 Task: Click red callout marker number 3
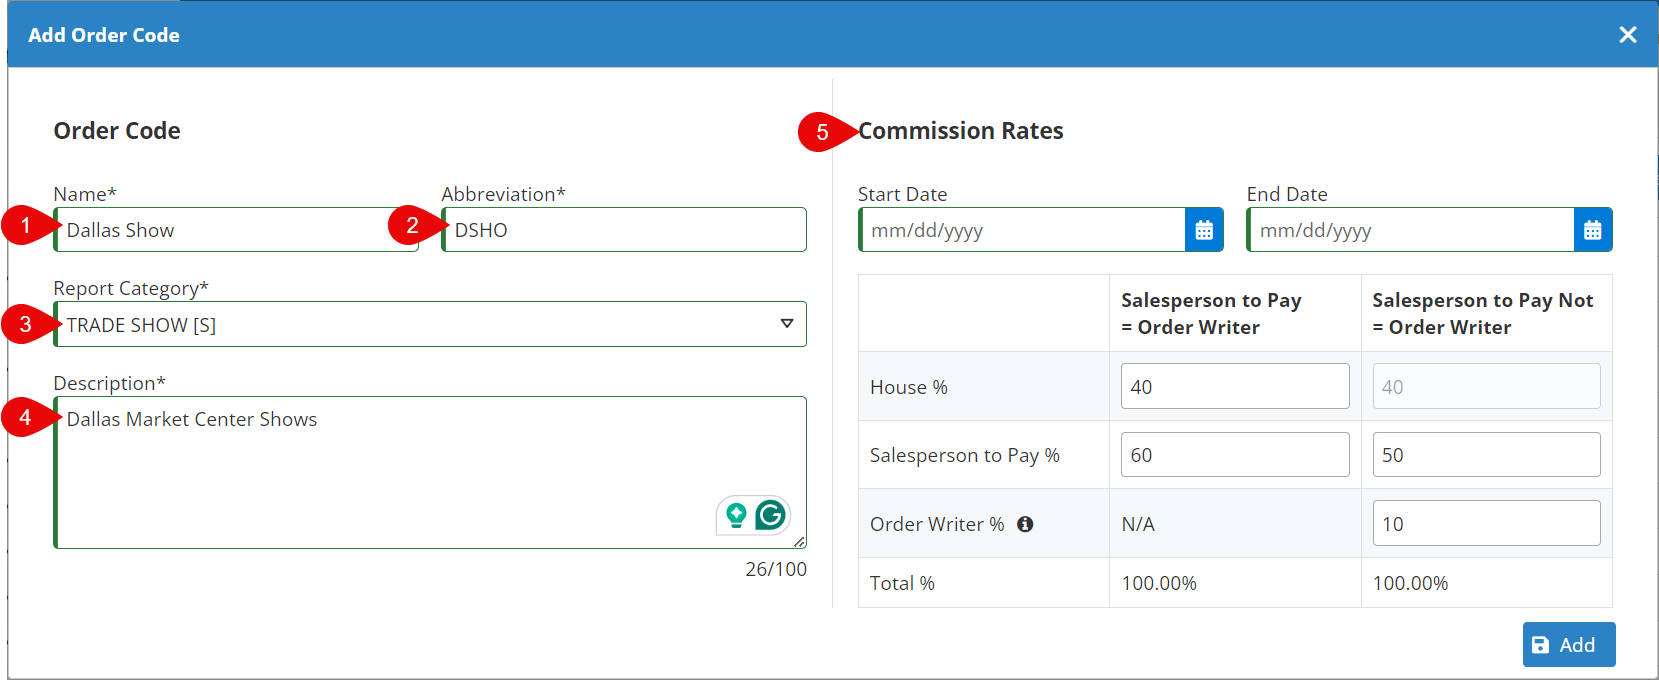26,324
